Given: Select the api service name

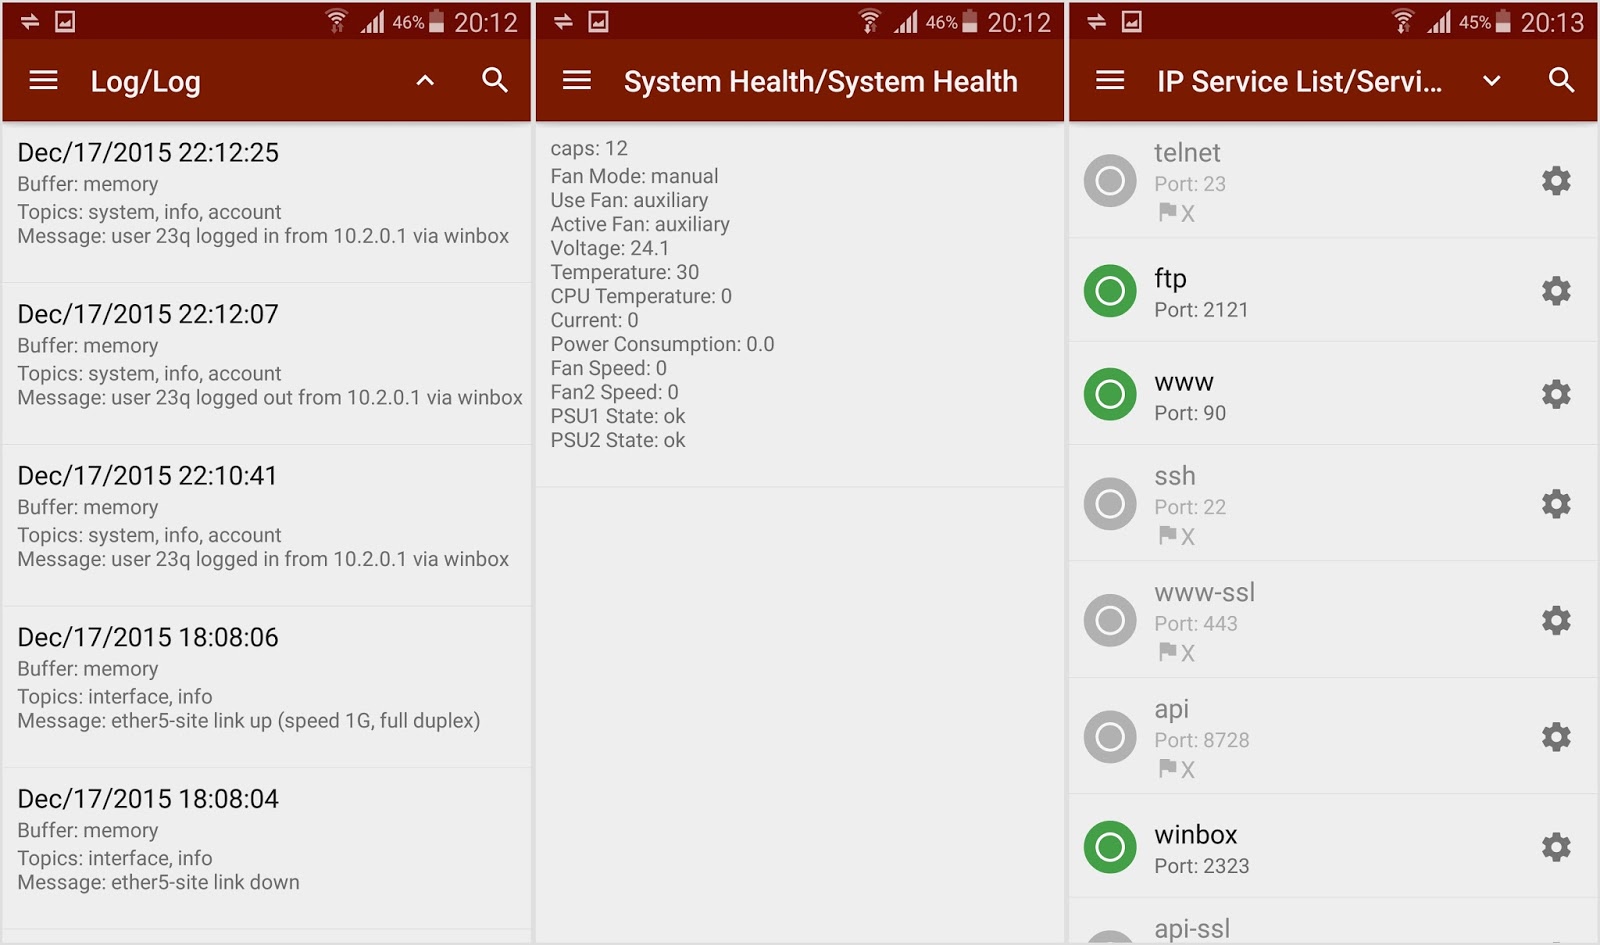Looking at the screenshot, I should [1171, 710].
